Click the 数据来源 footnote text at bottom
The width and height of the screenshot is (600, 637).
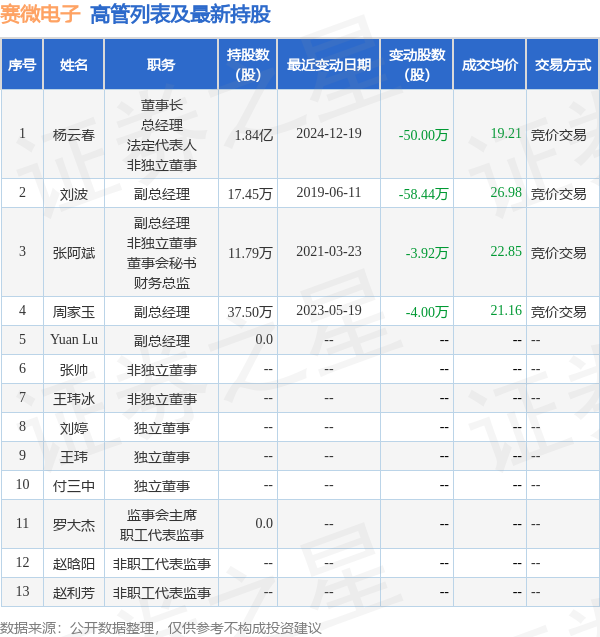161,627
